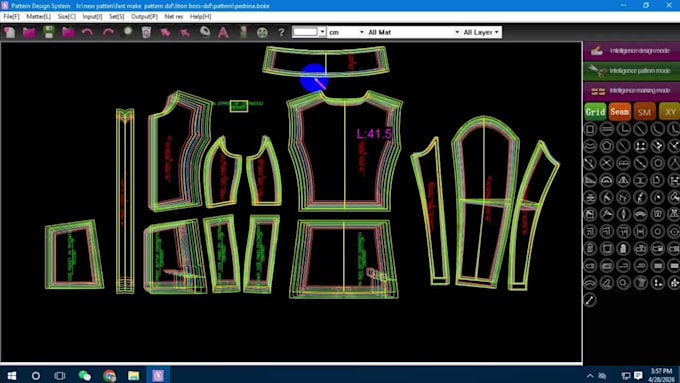Viewport: 680px width, 383px height.
Task: Toggle the SM button
Action: coord(644,112)
